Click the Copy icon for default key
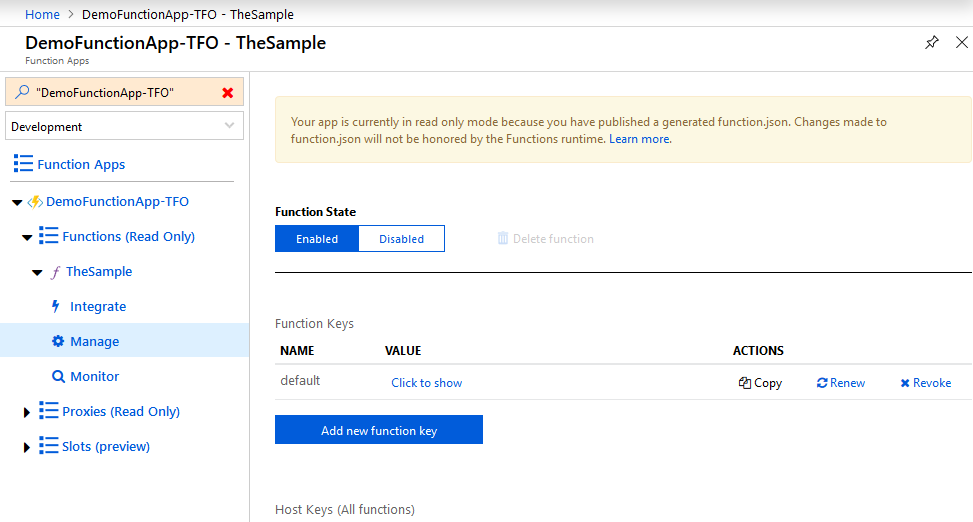The image size is (973, 522). (745, 383)
